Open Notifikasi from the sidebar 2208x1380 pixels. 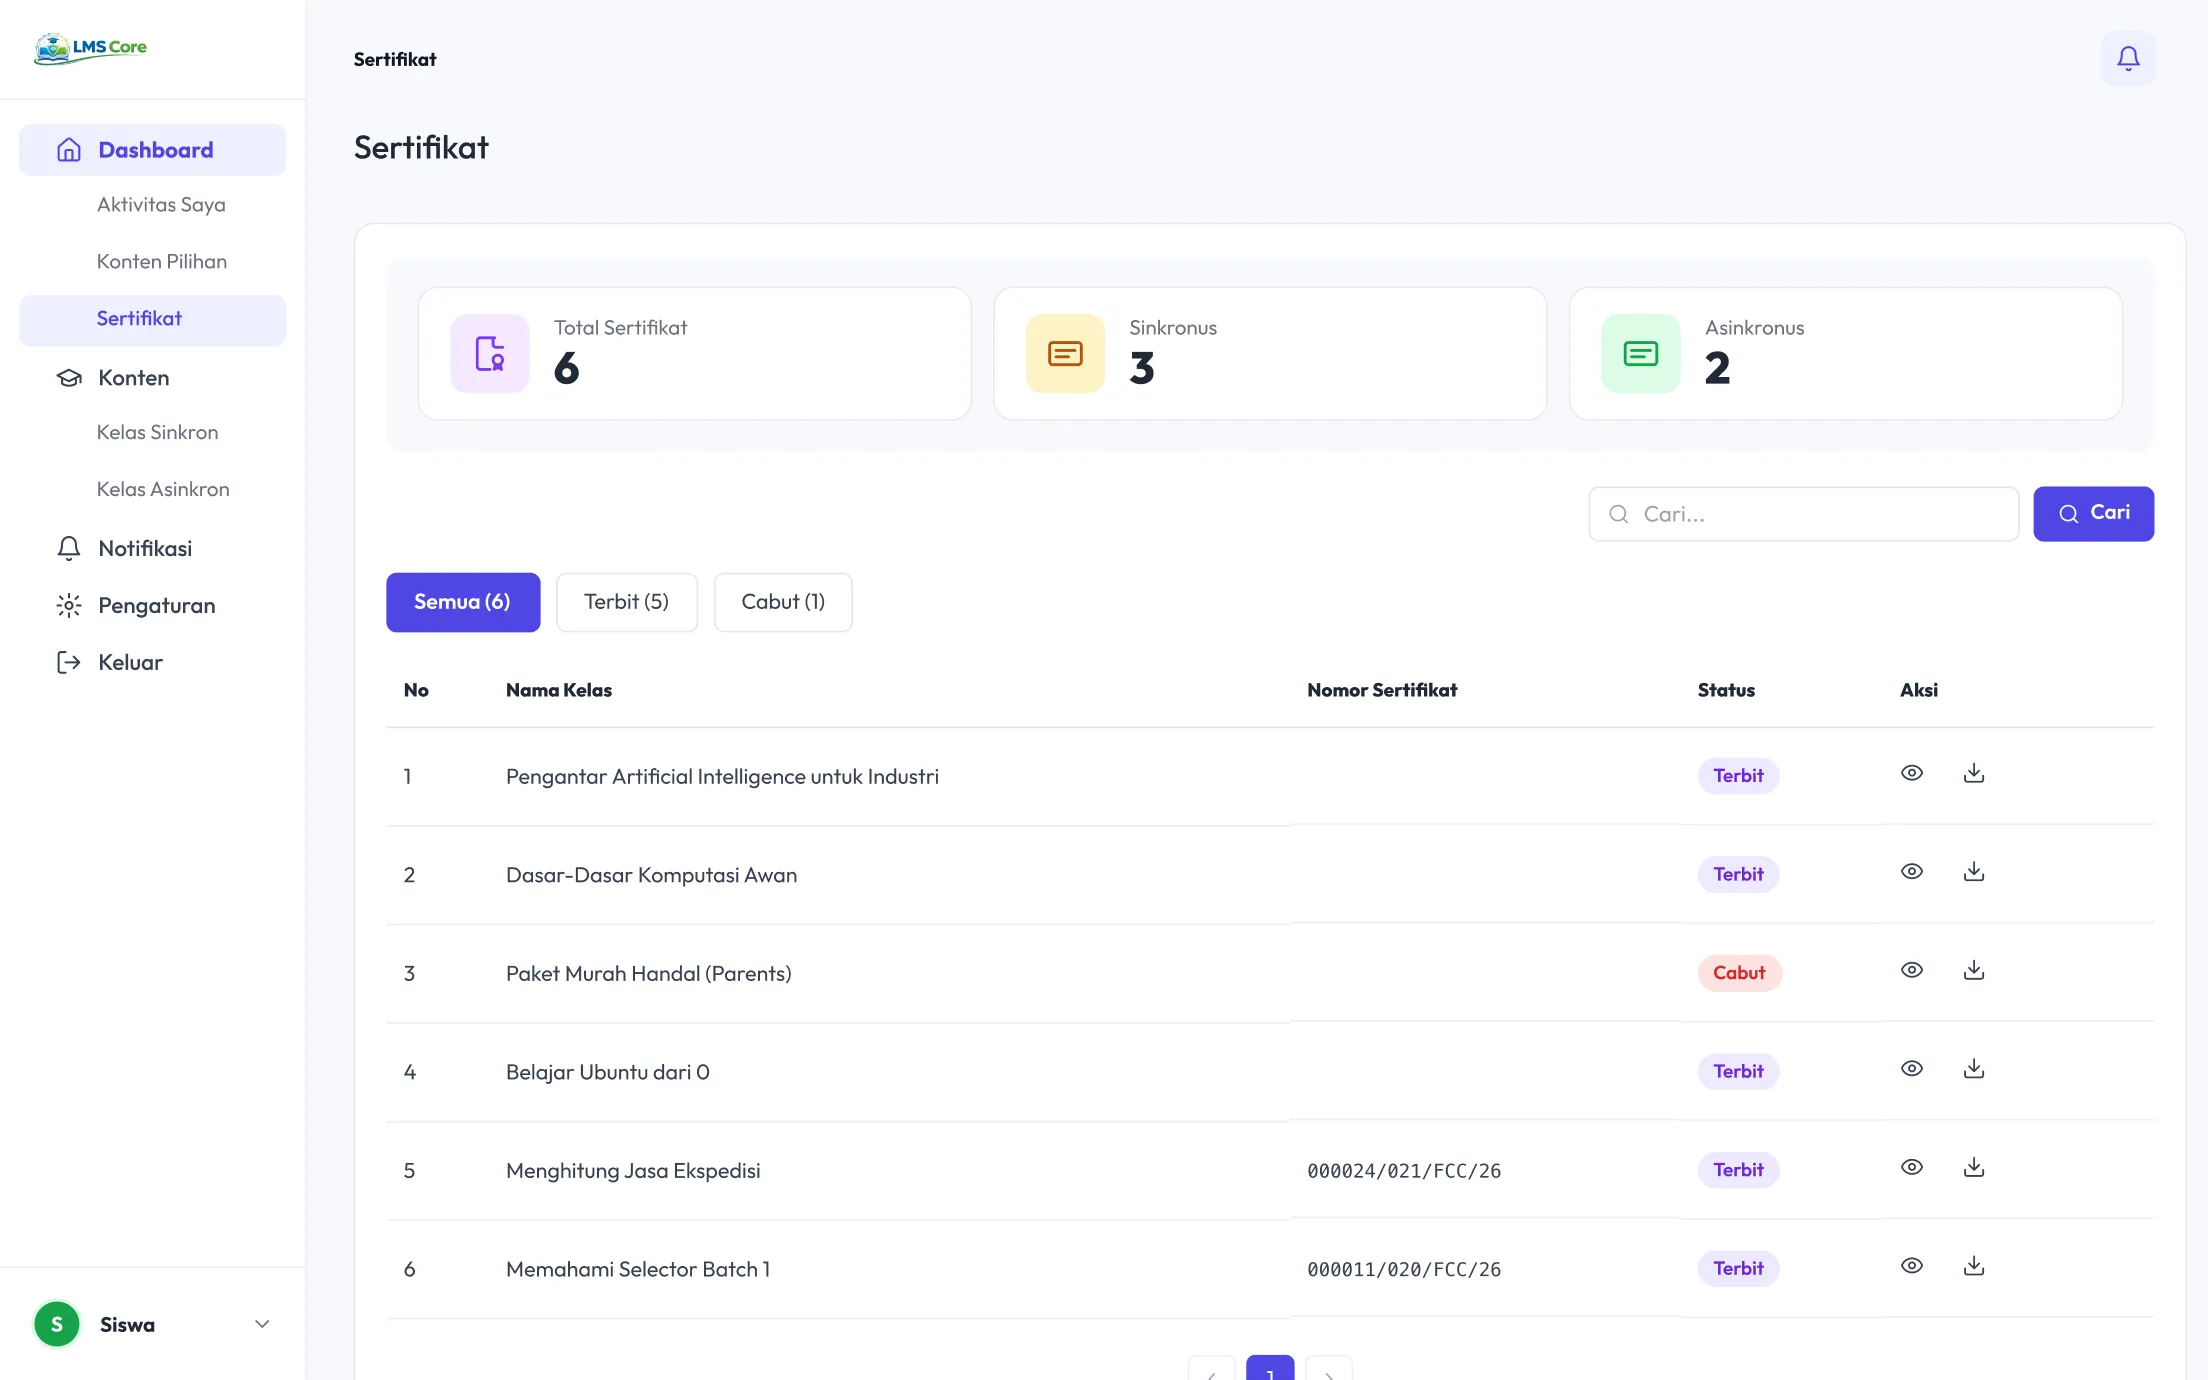click(x=145, y=549)
